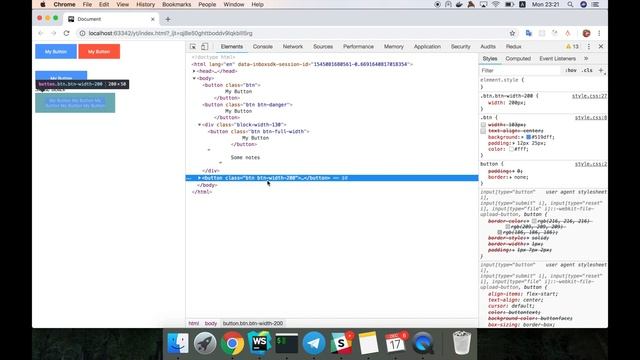This screenshot has width=640, height=360.
Task: Click the red My Button
Action: (x=99, y=51)
